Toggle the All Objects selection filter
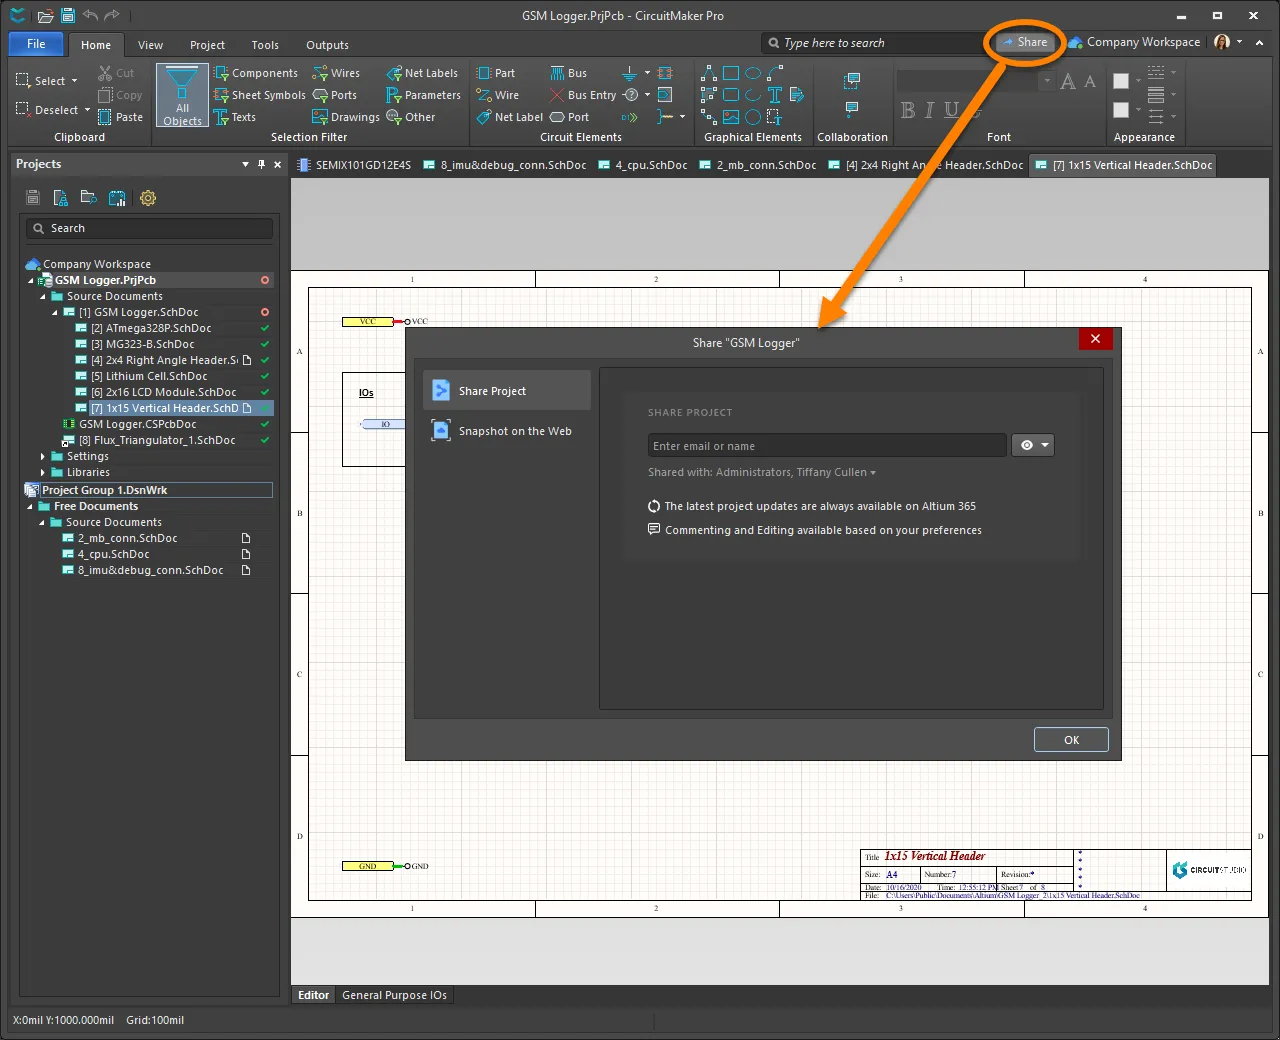 click(x=182, y=96)
